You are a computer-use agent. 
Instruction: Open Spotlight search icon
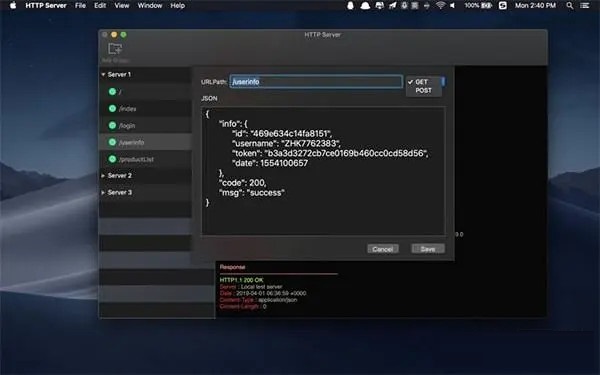pyautogui.click(x=570, y=6)
